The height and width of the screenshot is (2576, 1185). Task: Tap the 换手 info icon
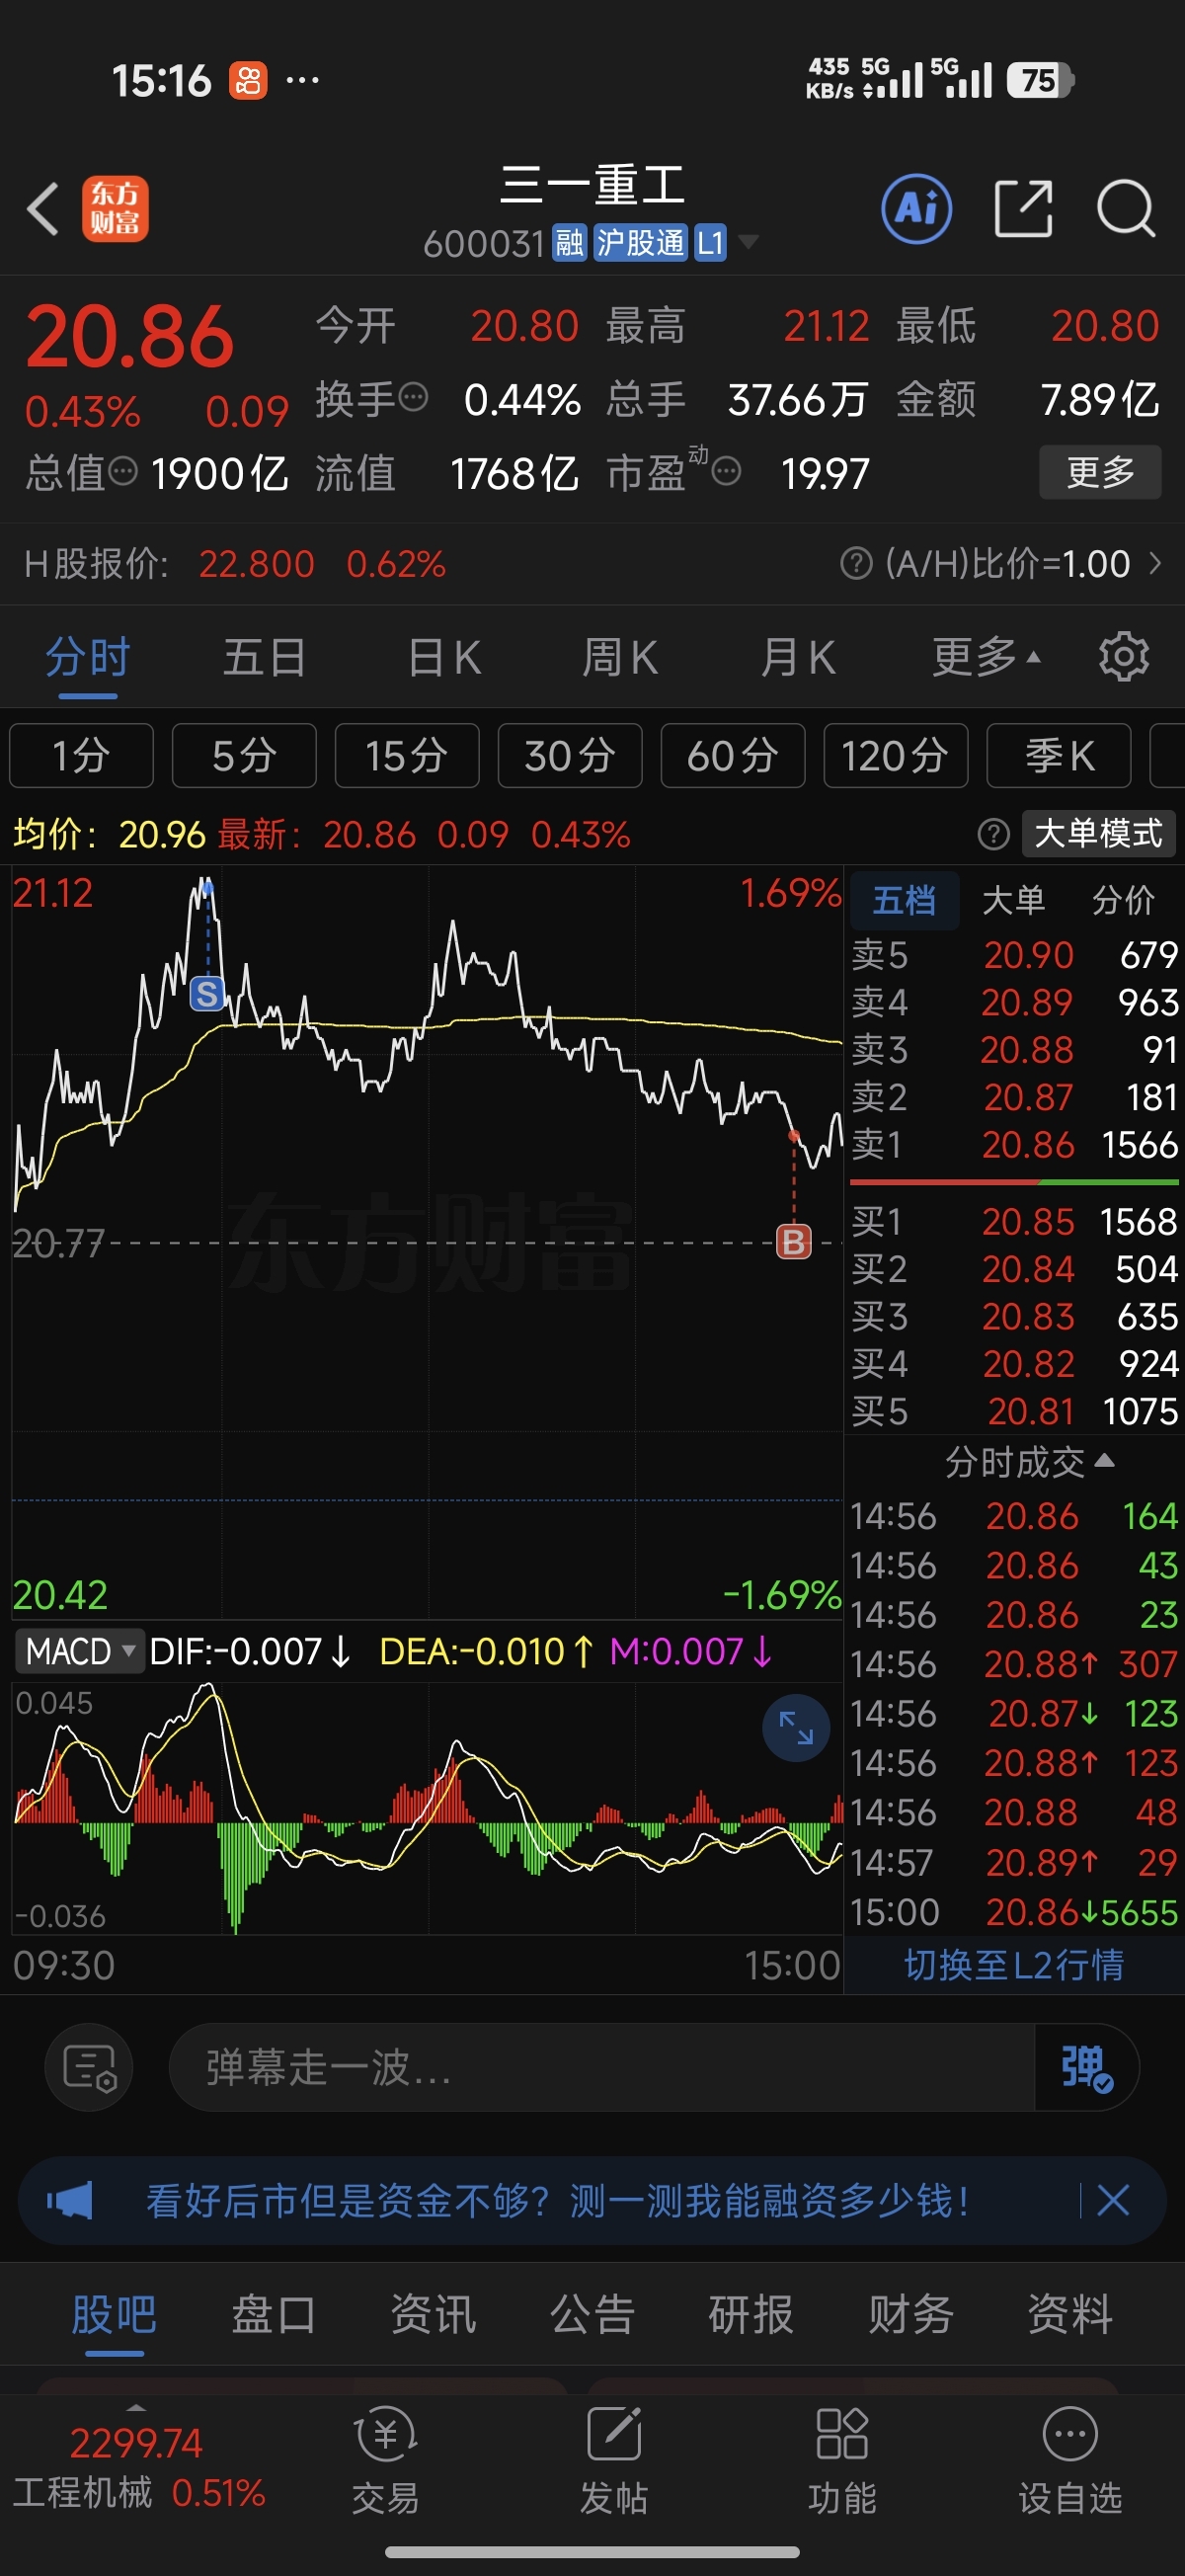pos(413,398)
